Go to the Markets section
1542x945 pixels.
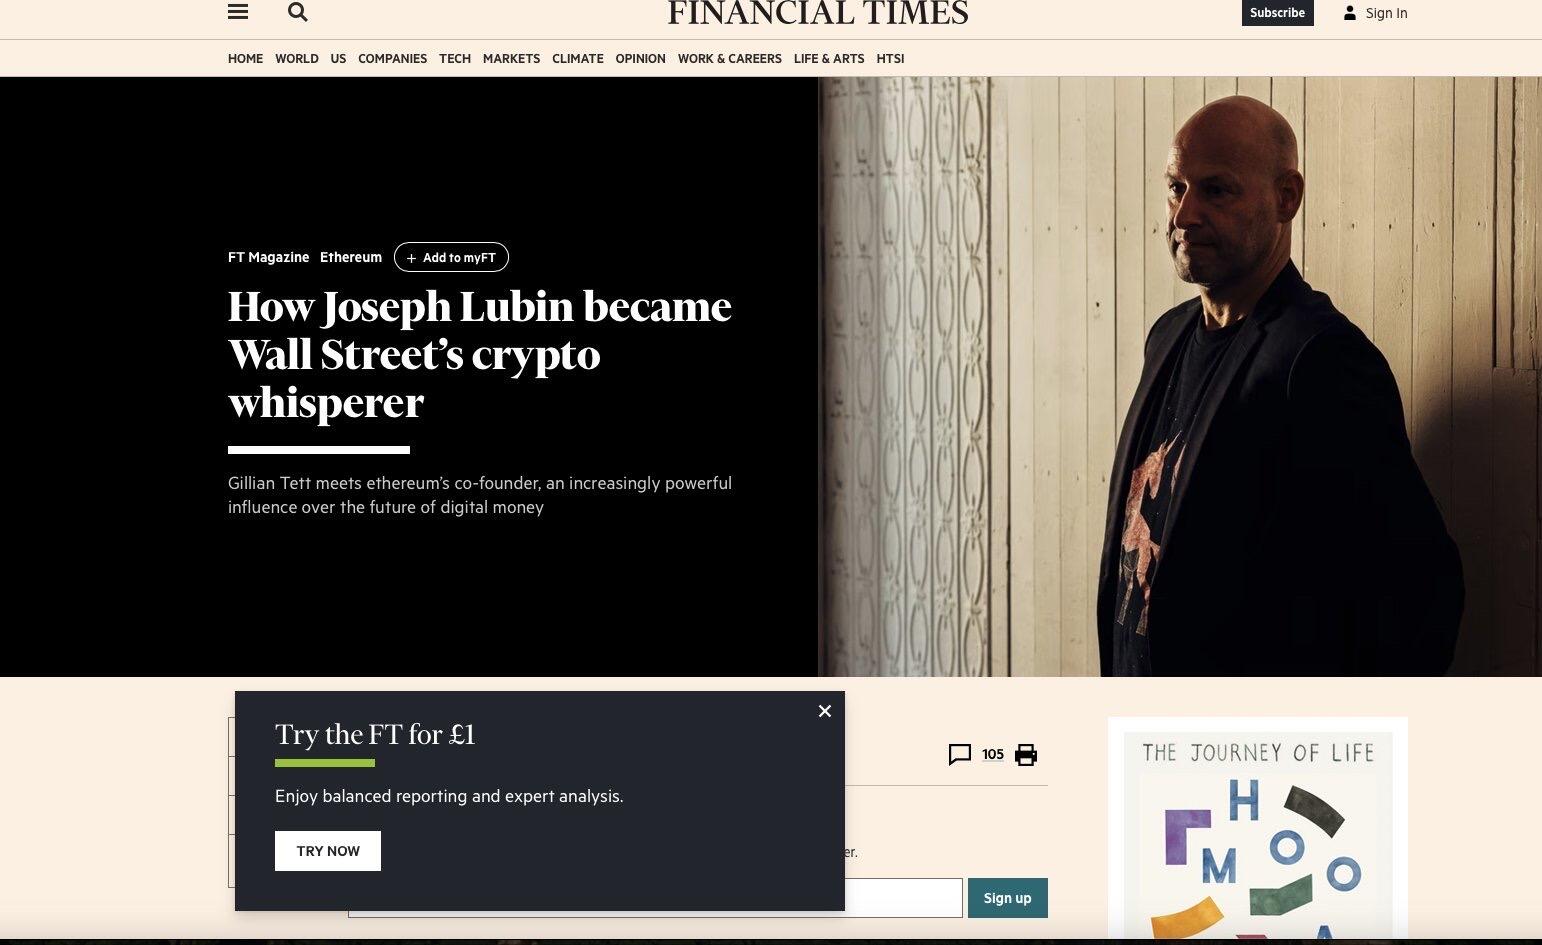511,59
